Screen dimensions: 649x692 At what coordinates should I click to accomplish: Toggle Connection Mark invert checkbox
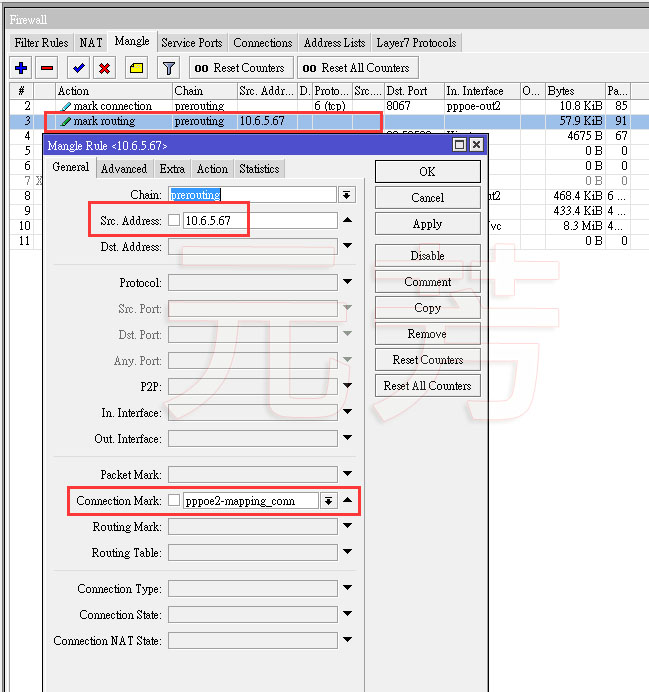coord(174,500)
